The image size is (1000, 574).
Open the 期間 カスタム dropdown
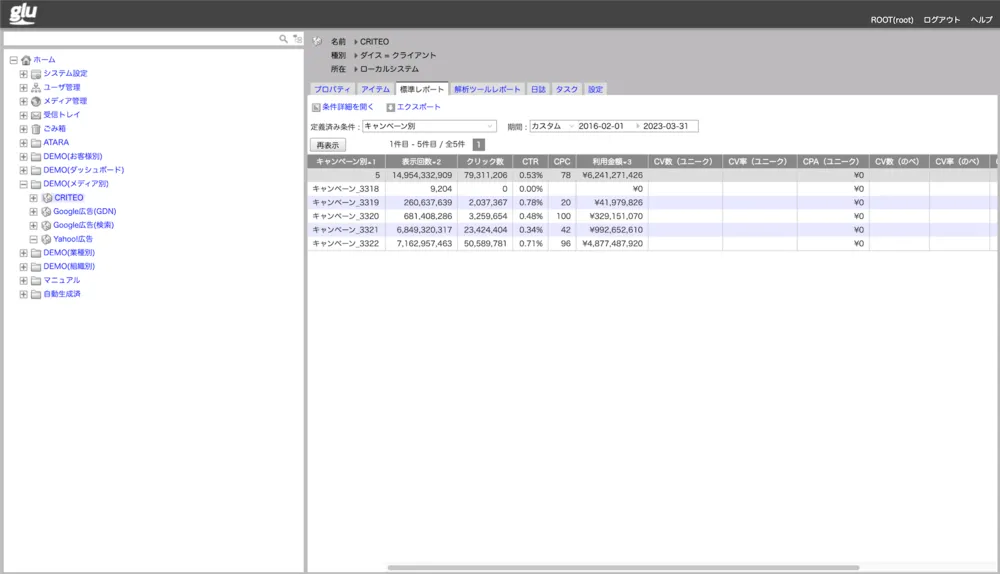(553, 127)
